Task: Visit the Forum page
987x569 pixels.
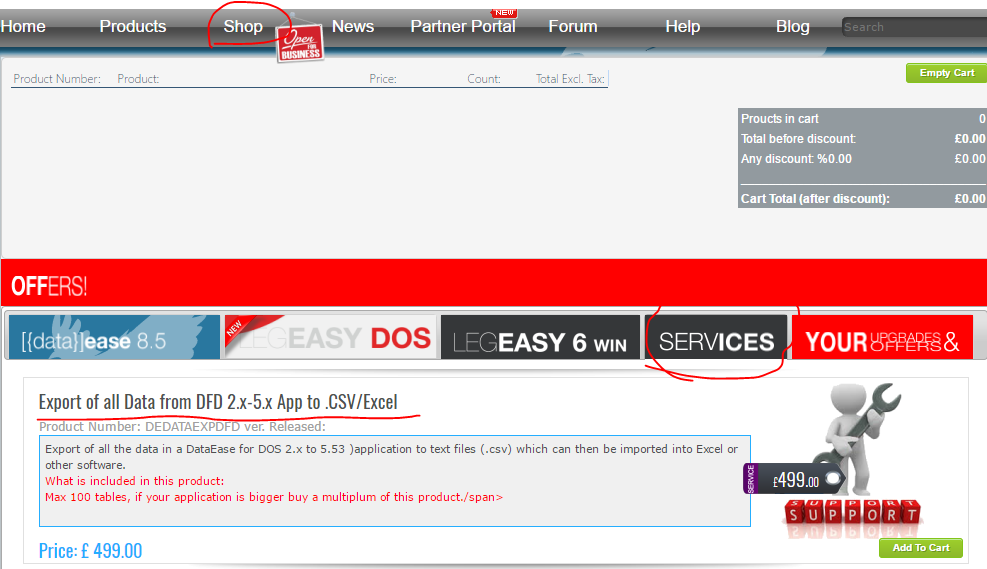Action: click(573, 26)
